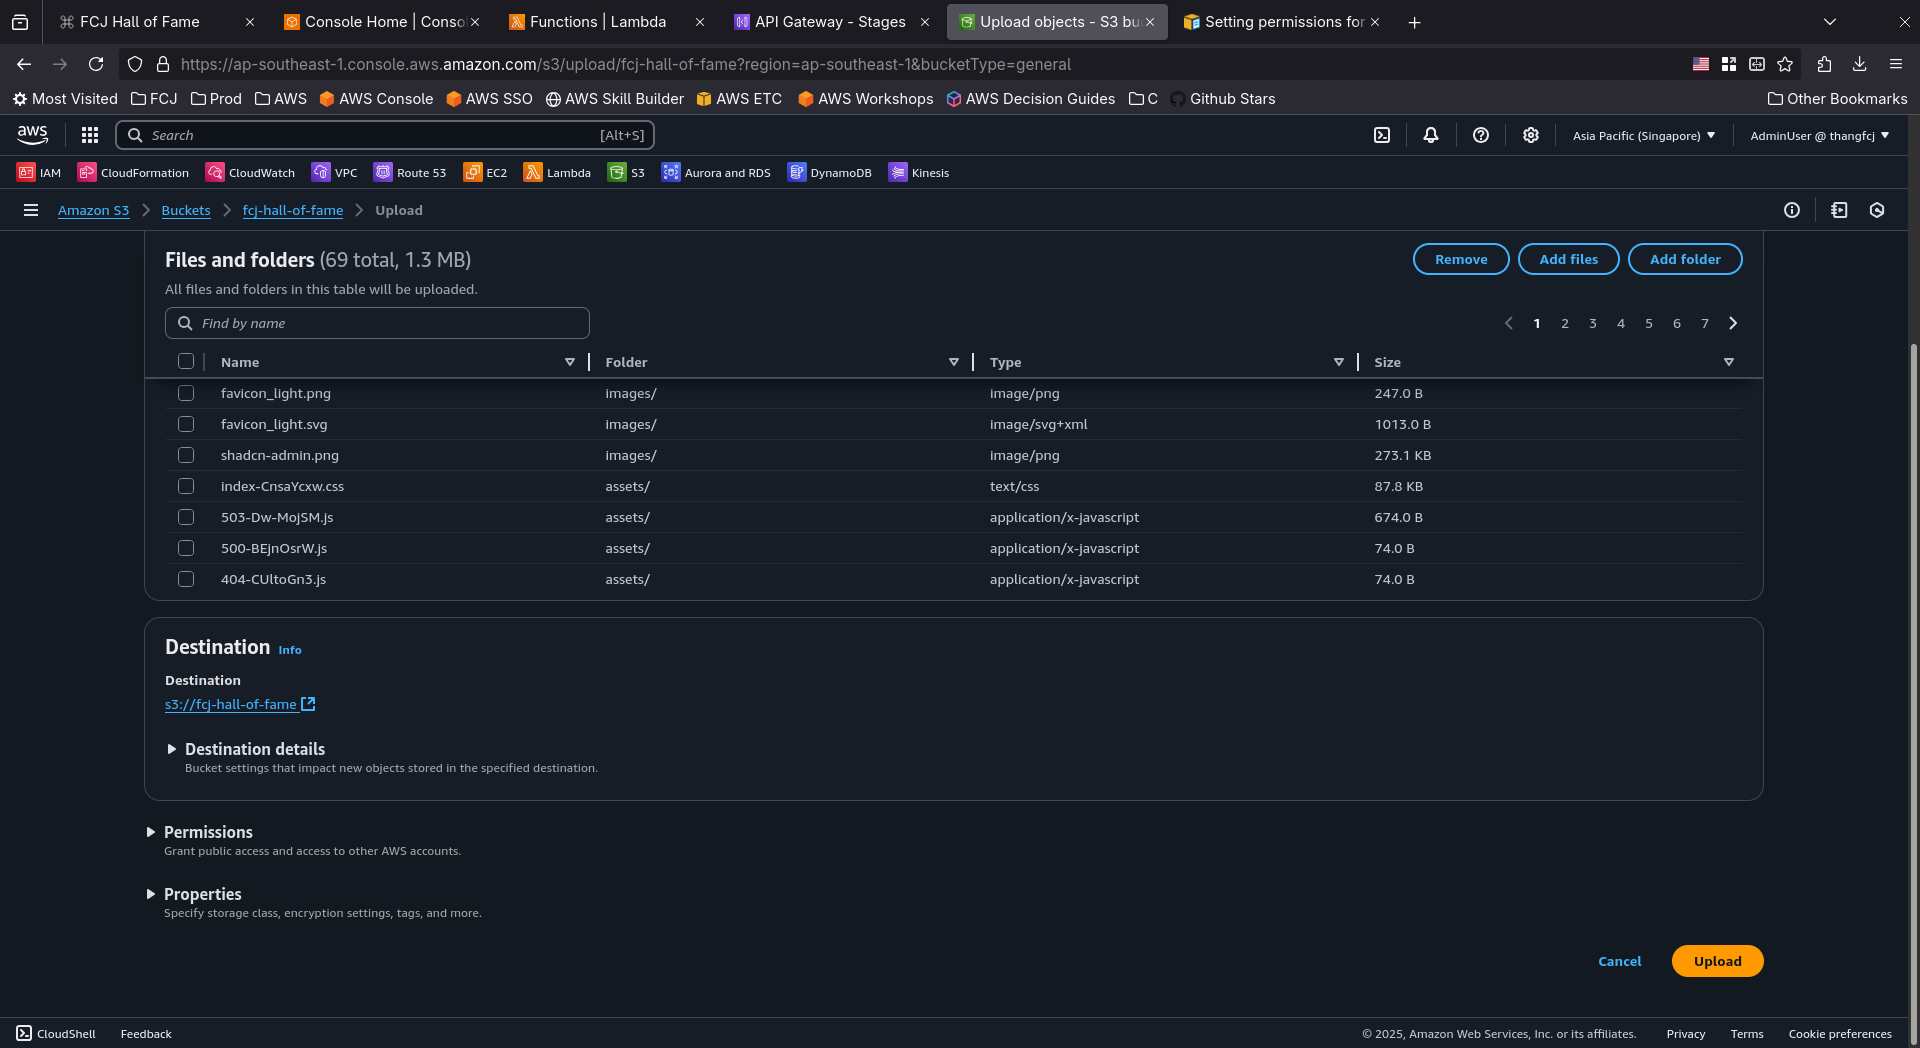Cancel the upload
The width and height of the screenshot is (1920, 1048).
point(1619,961)
